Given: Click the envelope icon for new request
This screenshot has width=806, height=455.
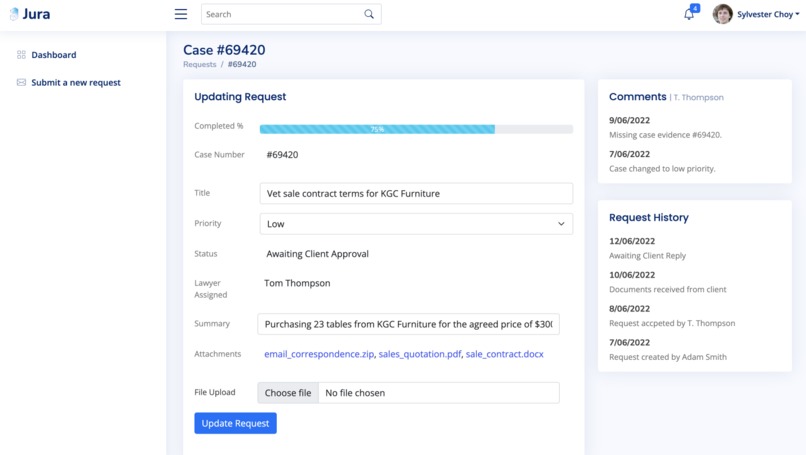Looking at the screenshot, I should point(21,82).
